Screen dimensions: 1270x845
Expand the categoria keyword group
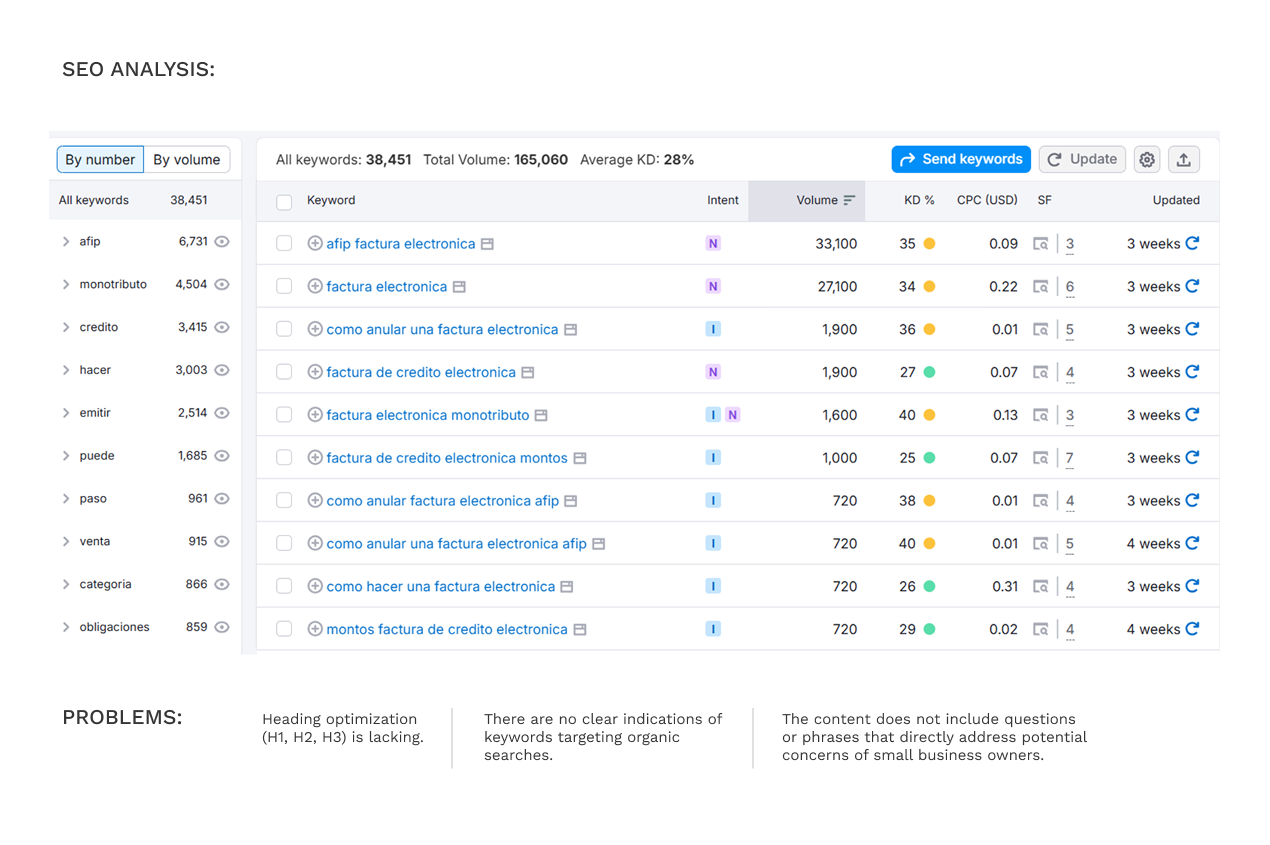coord(66,585)
